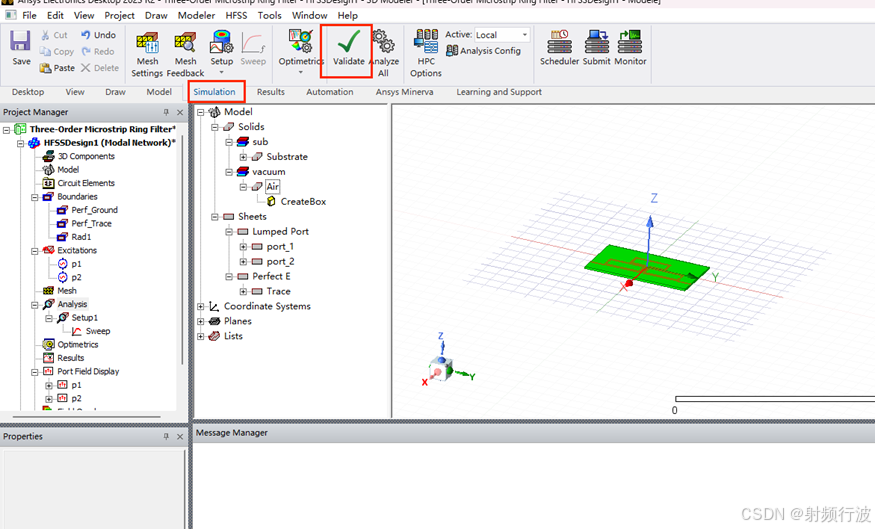Screen dimensions: 875x529
Task: Collapse the Analysis node in Project Manager
Action: point(35,305)
